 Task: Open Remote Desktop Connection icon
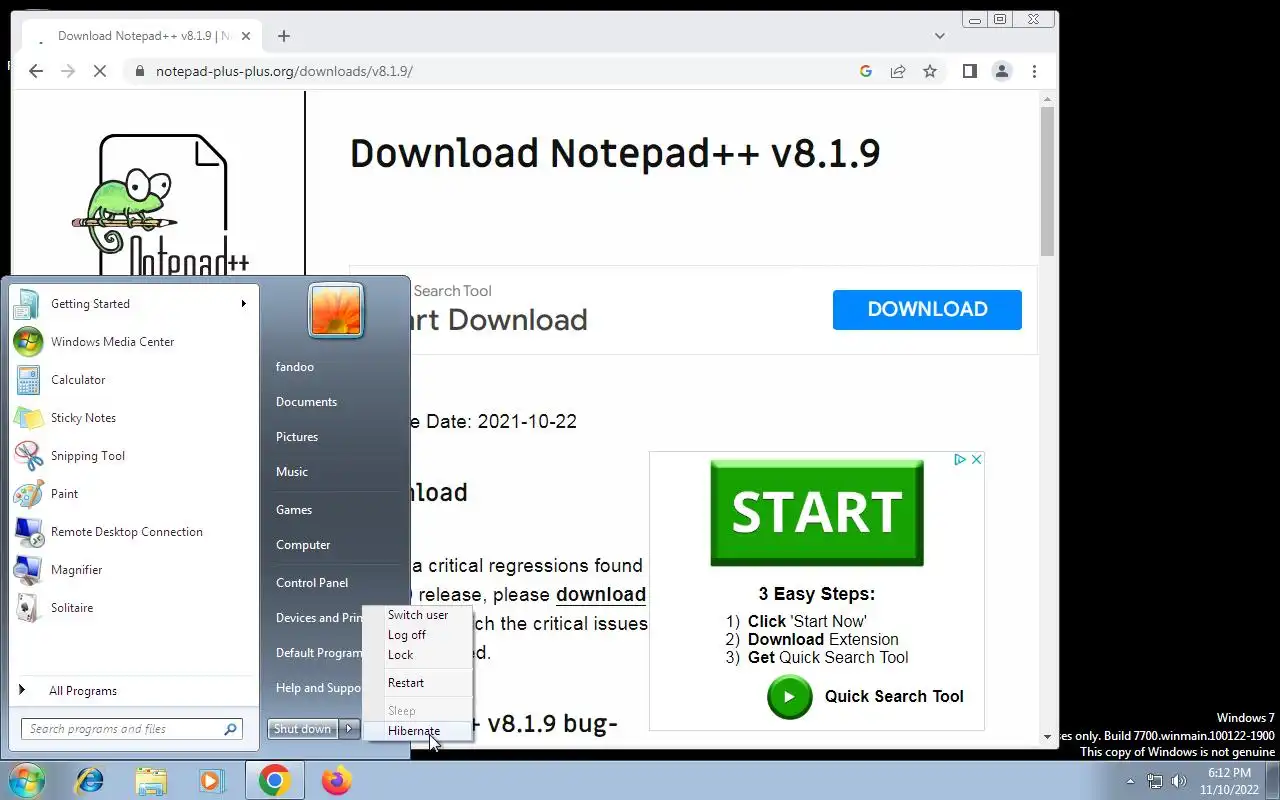pyautogui.click(x=28, y=532)
